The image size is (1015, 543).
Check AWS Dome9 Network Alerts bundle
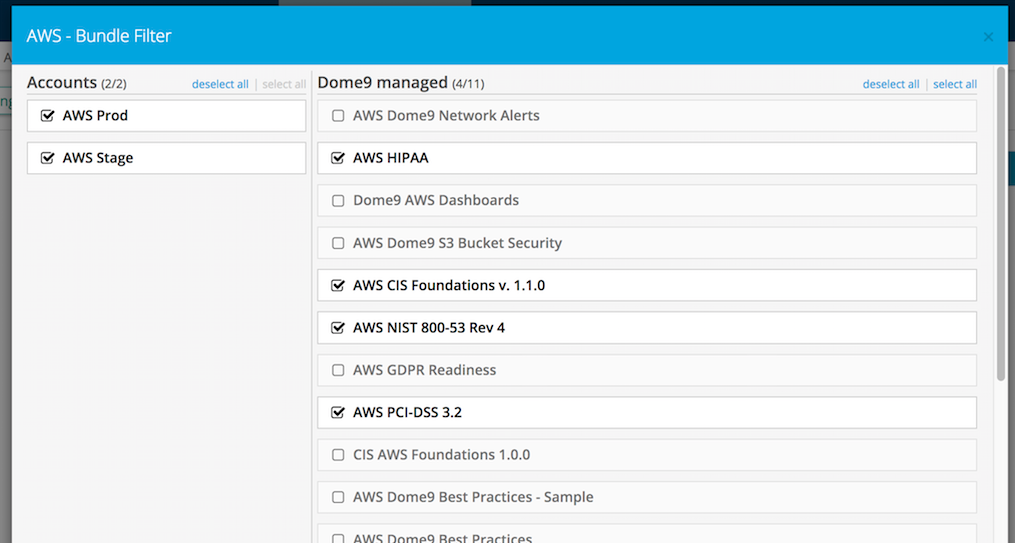click(338, 116)
